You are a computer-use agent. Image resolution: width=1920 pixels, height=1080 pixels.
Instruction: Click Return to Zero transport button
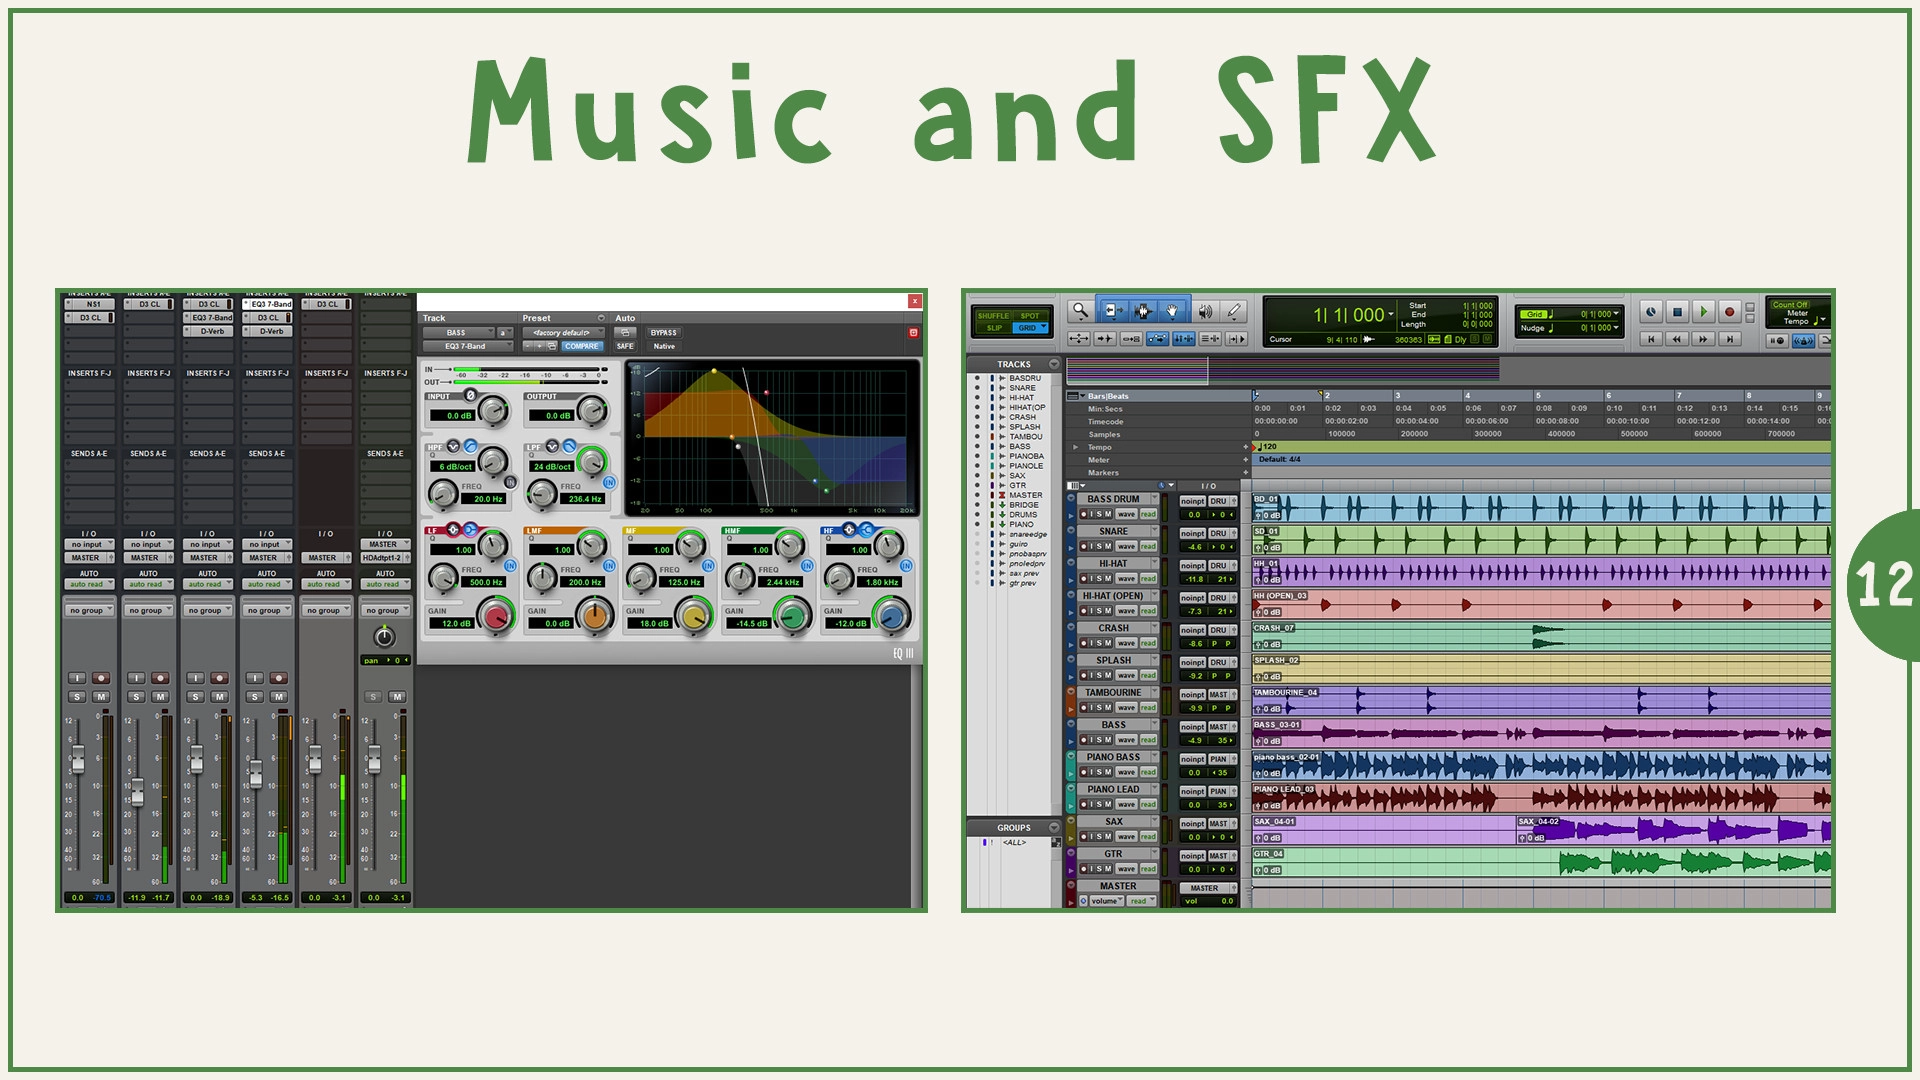[1651, 339]
